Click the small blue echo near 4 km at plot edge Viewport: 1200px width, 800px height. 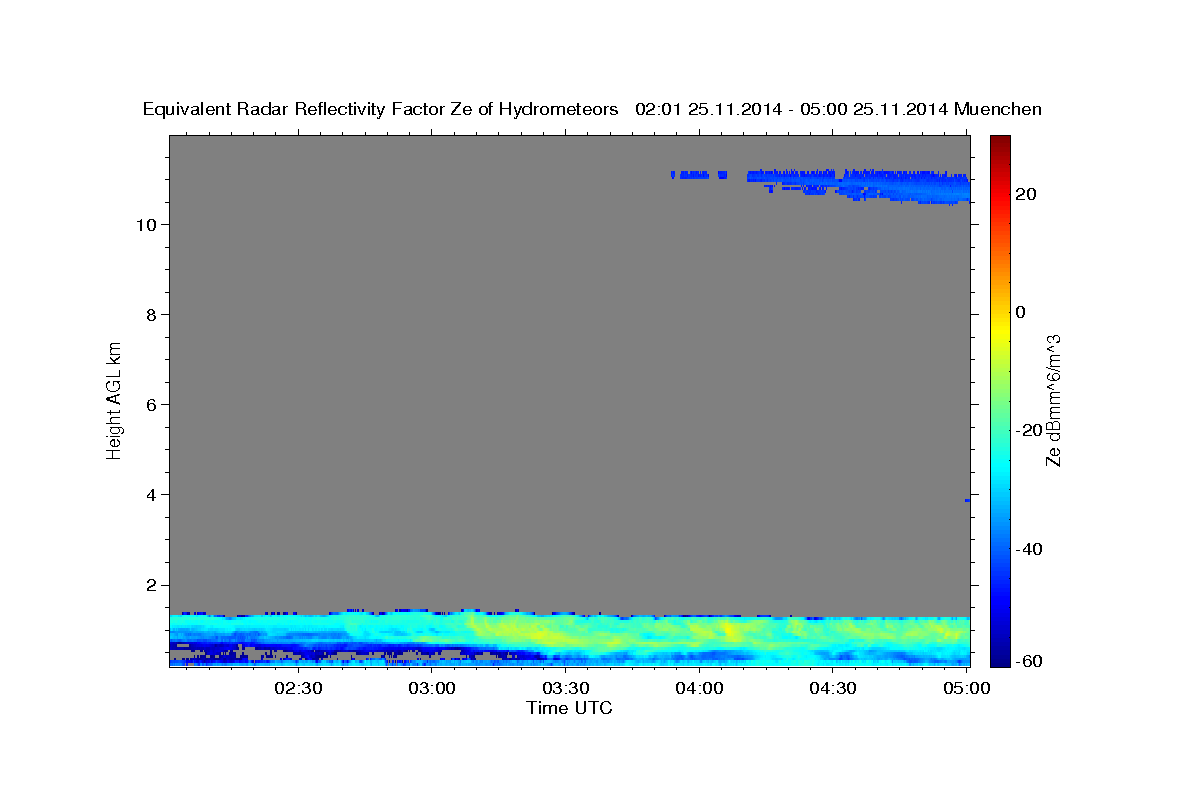(x=967, y=500)
